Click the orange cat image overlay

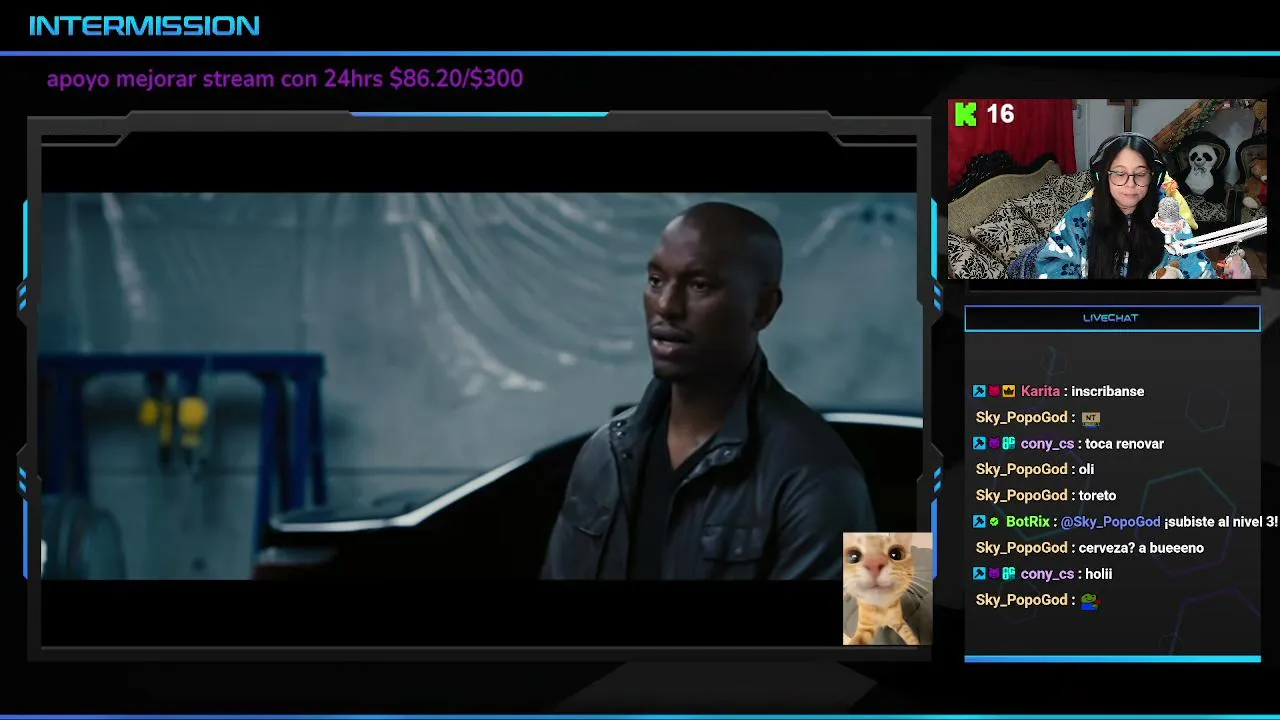click(888, 589)
